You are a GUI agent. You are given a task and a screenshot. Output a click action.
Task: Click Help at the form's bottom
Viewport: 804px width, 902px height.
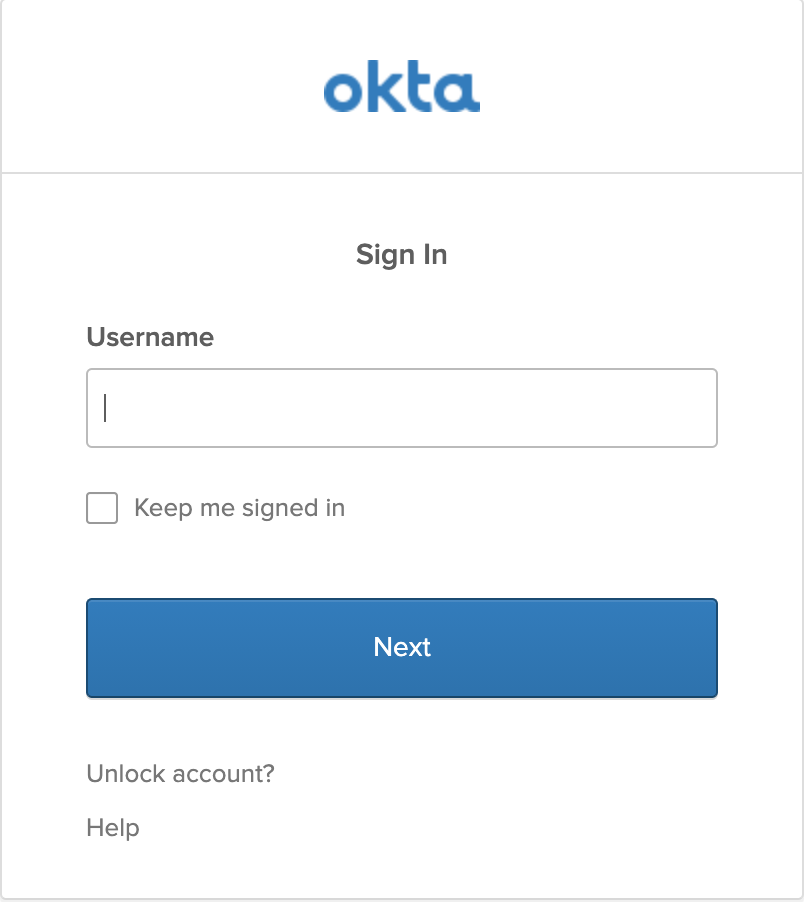tap(113, 828)
